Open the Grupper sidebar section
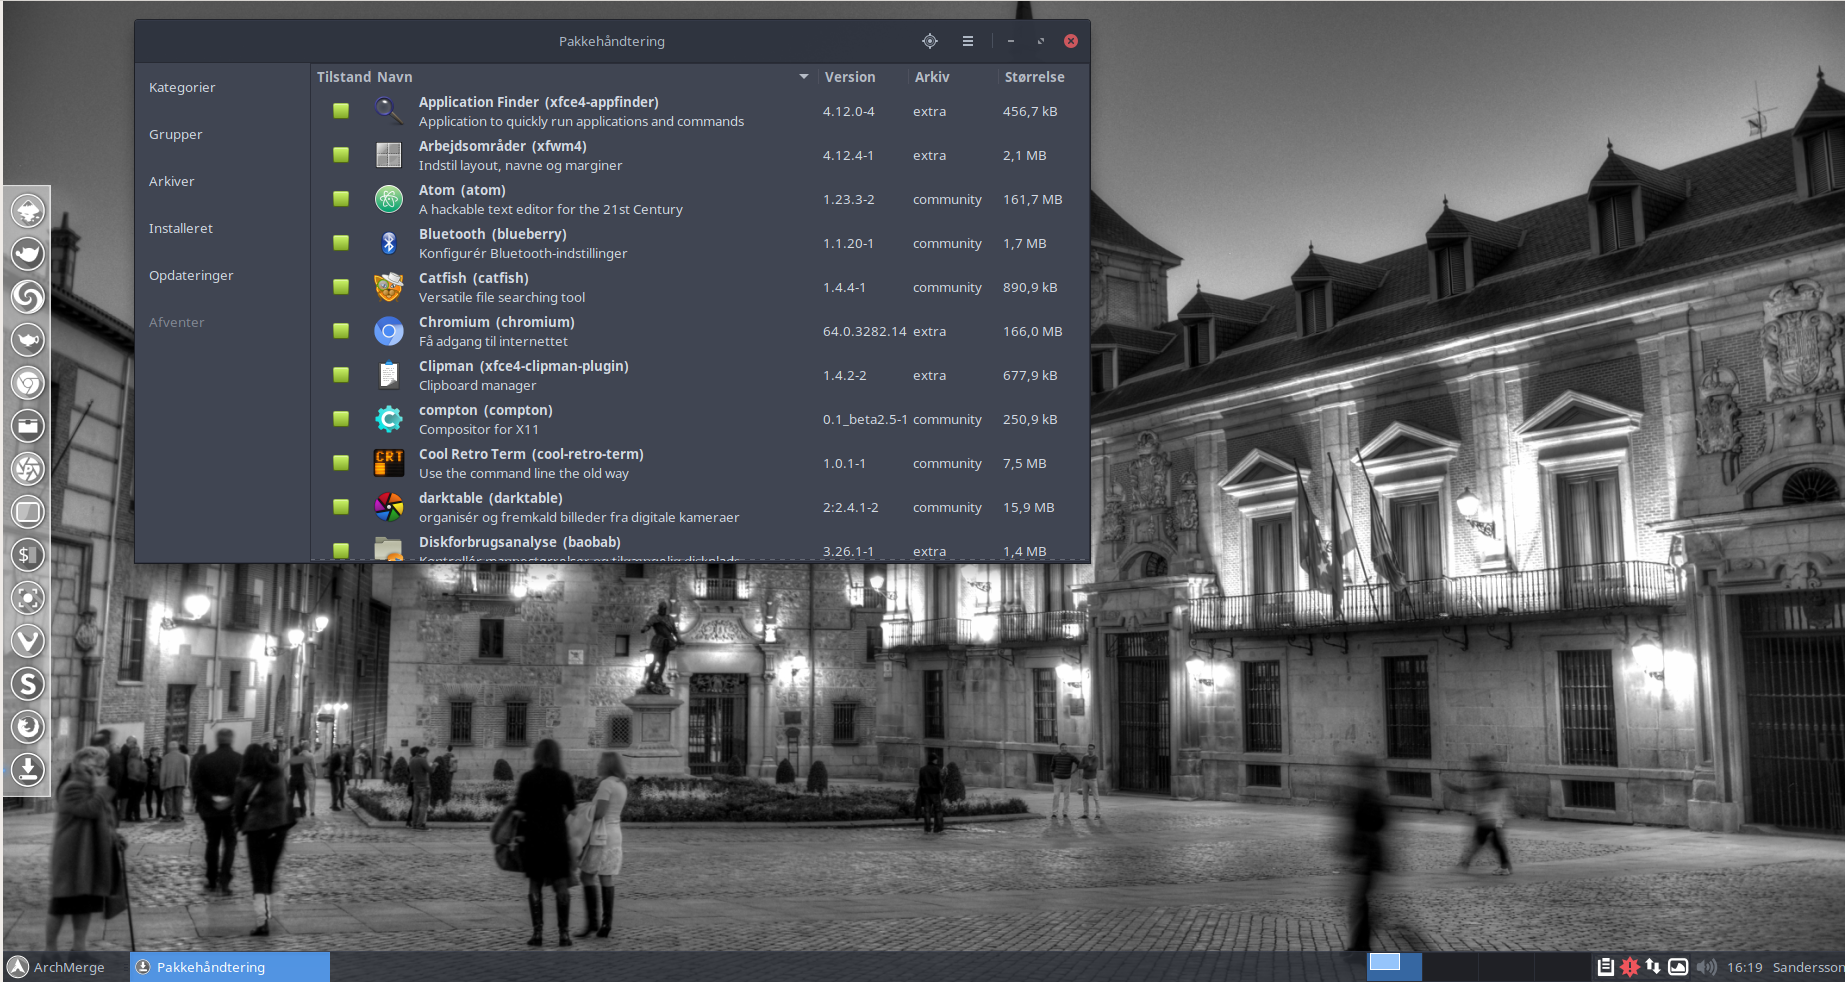Screen dimensions: 1845x982 click(x=176, y=135)
